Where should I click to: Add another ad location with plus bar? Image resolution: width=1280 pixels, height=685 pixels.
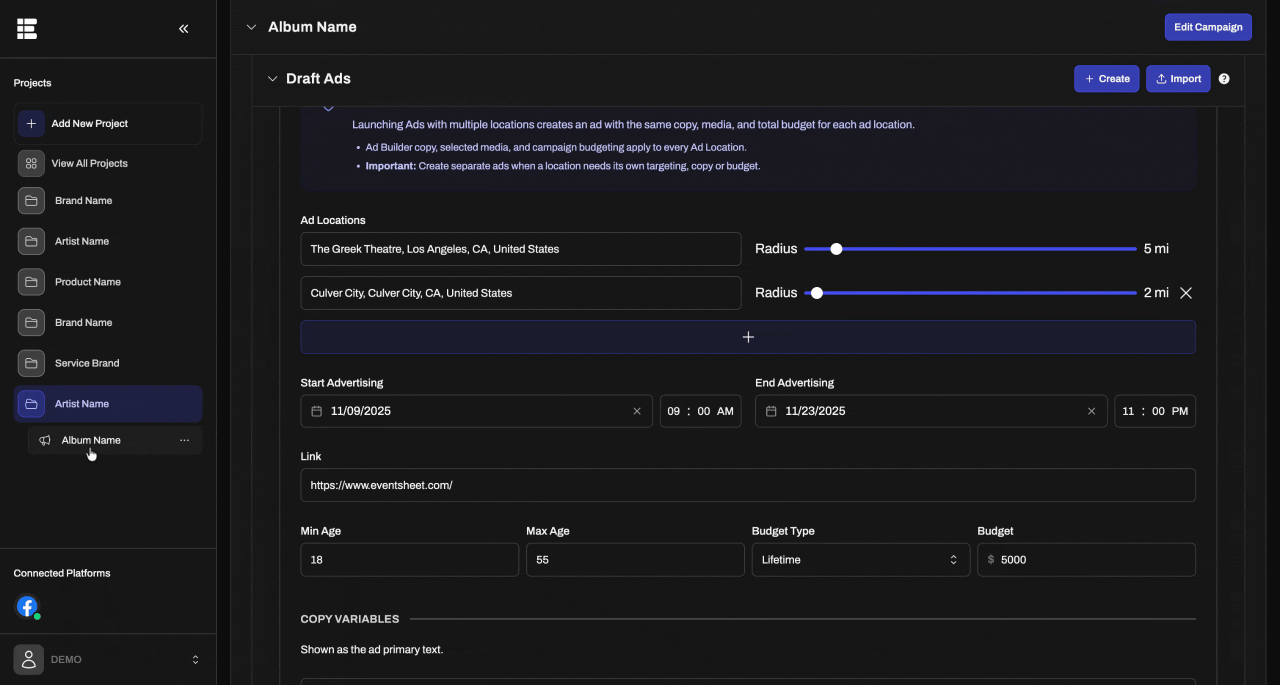(x=748, y=337)
